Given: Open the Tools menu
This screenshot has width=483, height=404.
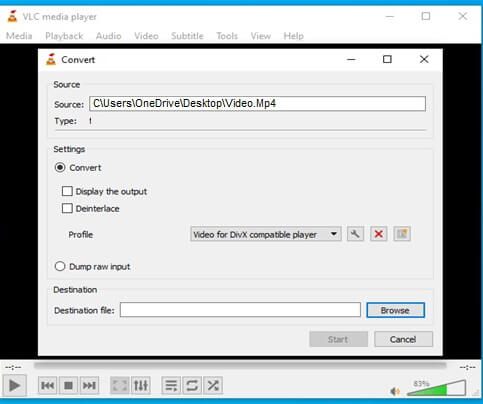Looking at the screenshot, I should pyautogui.click(x=227, y=36).
